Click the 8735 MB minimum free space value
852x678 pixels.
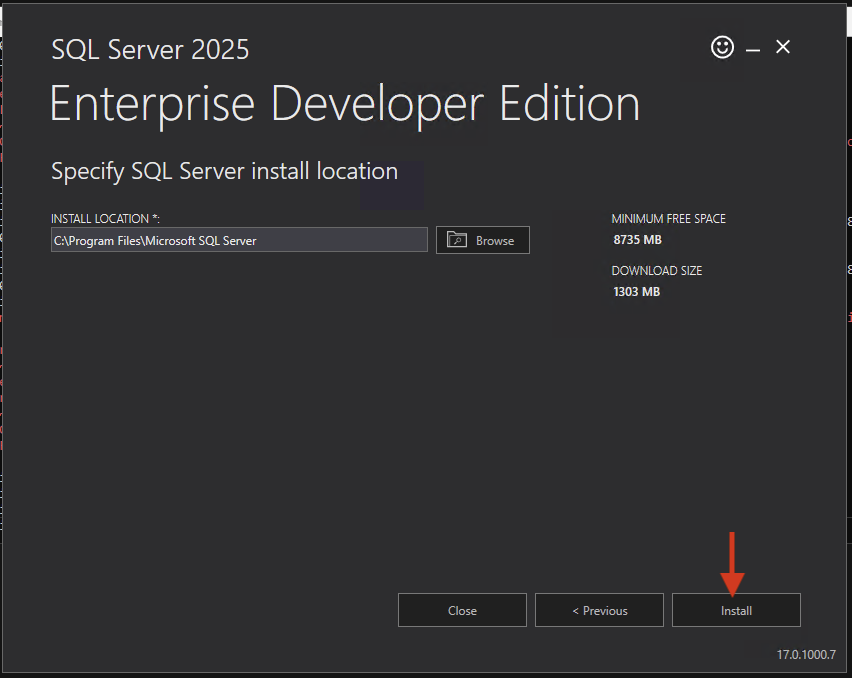[x=637, y=240]
